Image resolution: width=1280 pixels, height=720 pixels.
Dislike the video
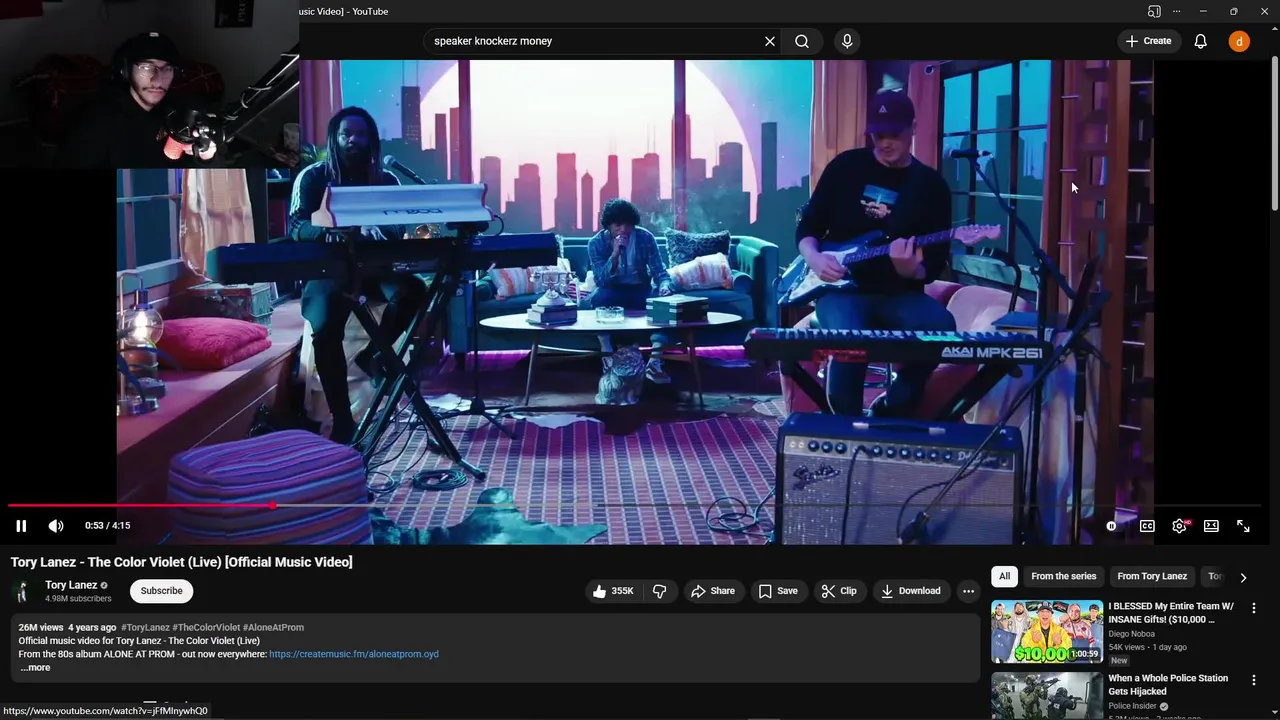[660, 591]
